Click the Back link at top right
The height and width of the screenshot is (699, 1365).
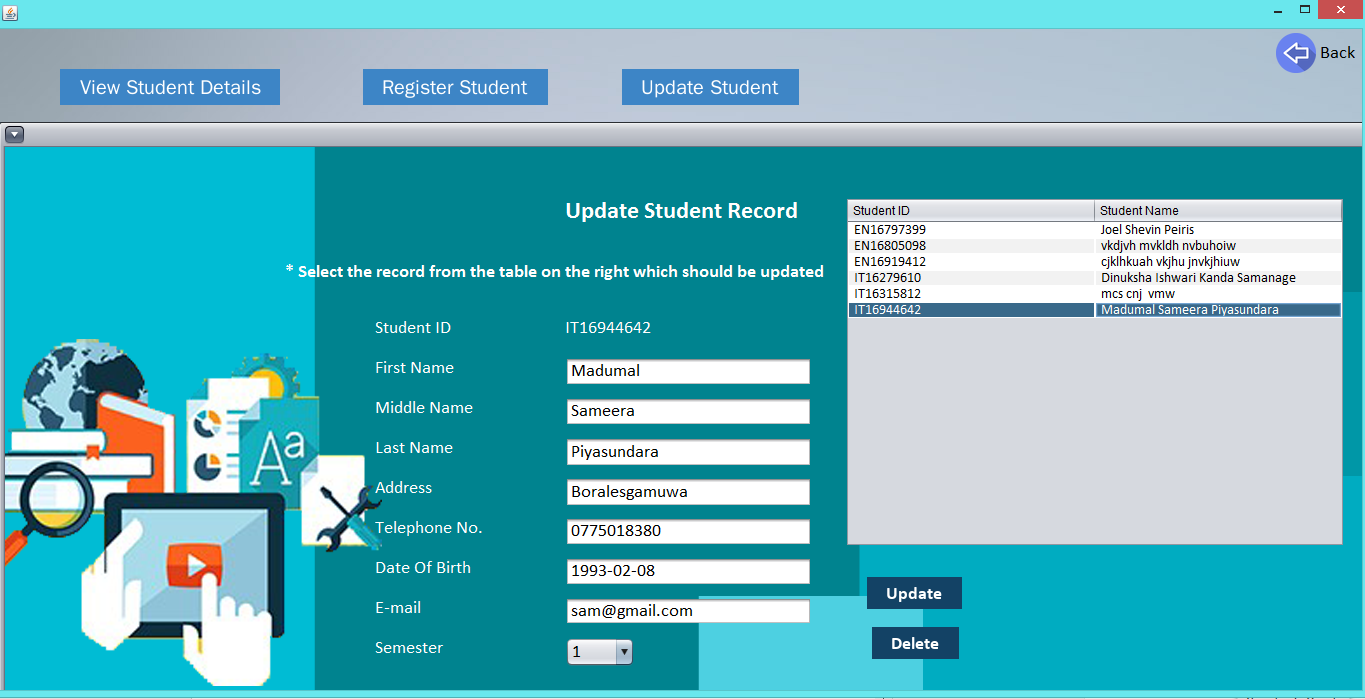tap(1337, 52)
